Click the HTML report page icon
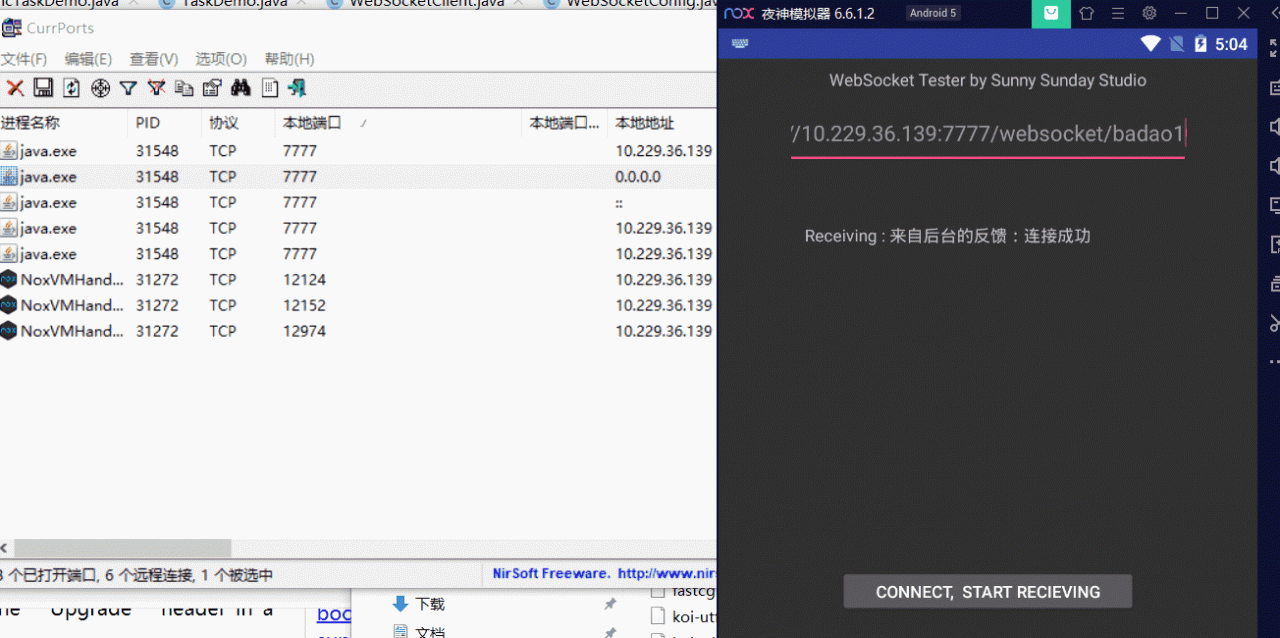 click(x=269, y=88)
